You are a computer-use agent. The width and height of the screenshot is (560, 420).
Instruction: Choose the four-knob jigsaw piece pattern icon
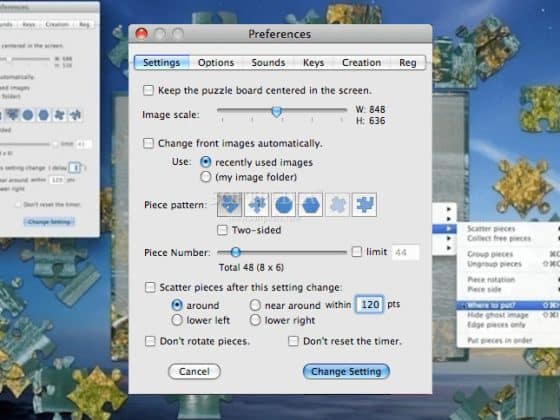[257, 205]
